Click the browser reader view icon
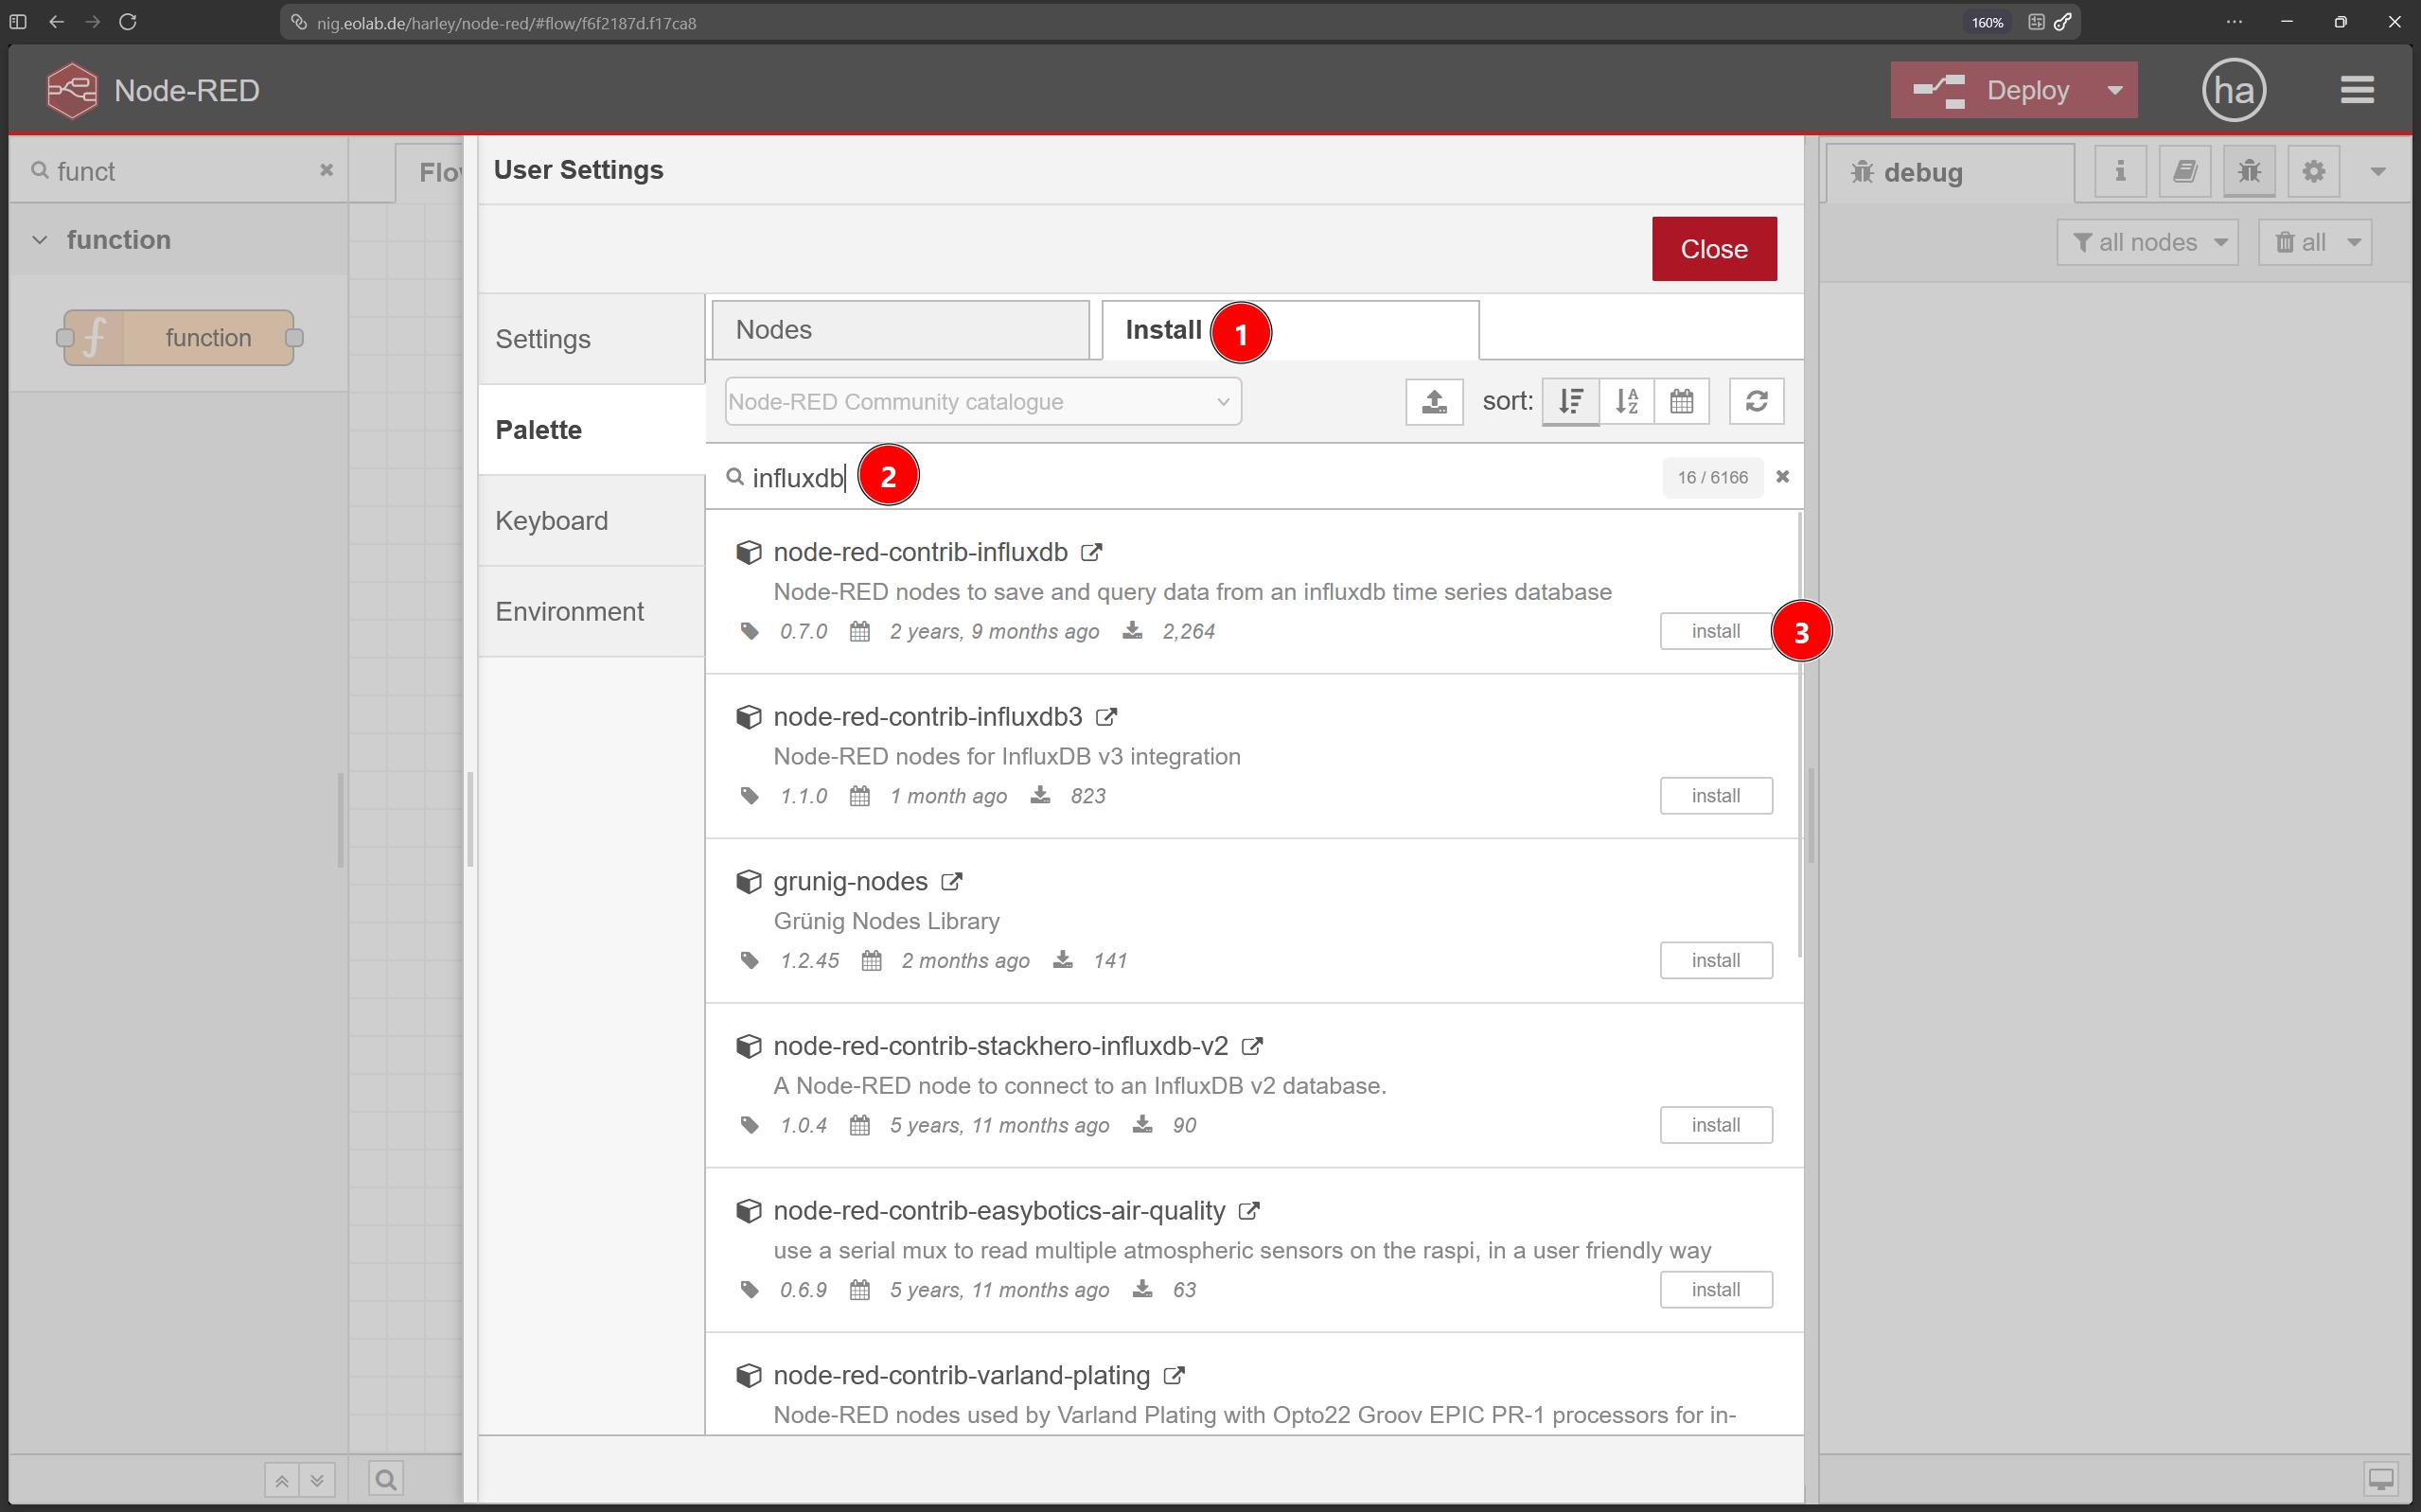The height and width of the screenshot is (1512, 2421). coord(2036,22)
